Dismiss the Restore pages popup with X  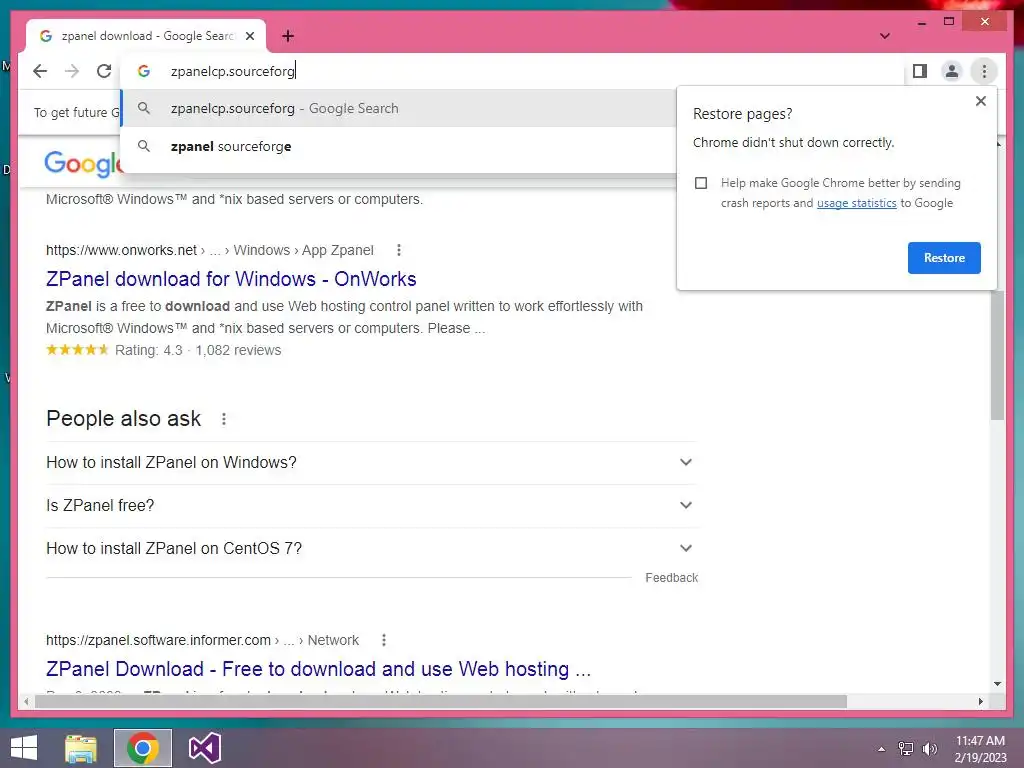click(x=980, y=101)
